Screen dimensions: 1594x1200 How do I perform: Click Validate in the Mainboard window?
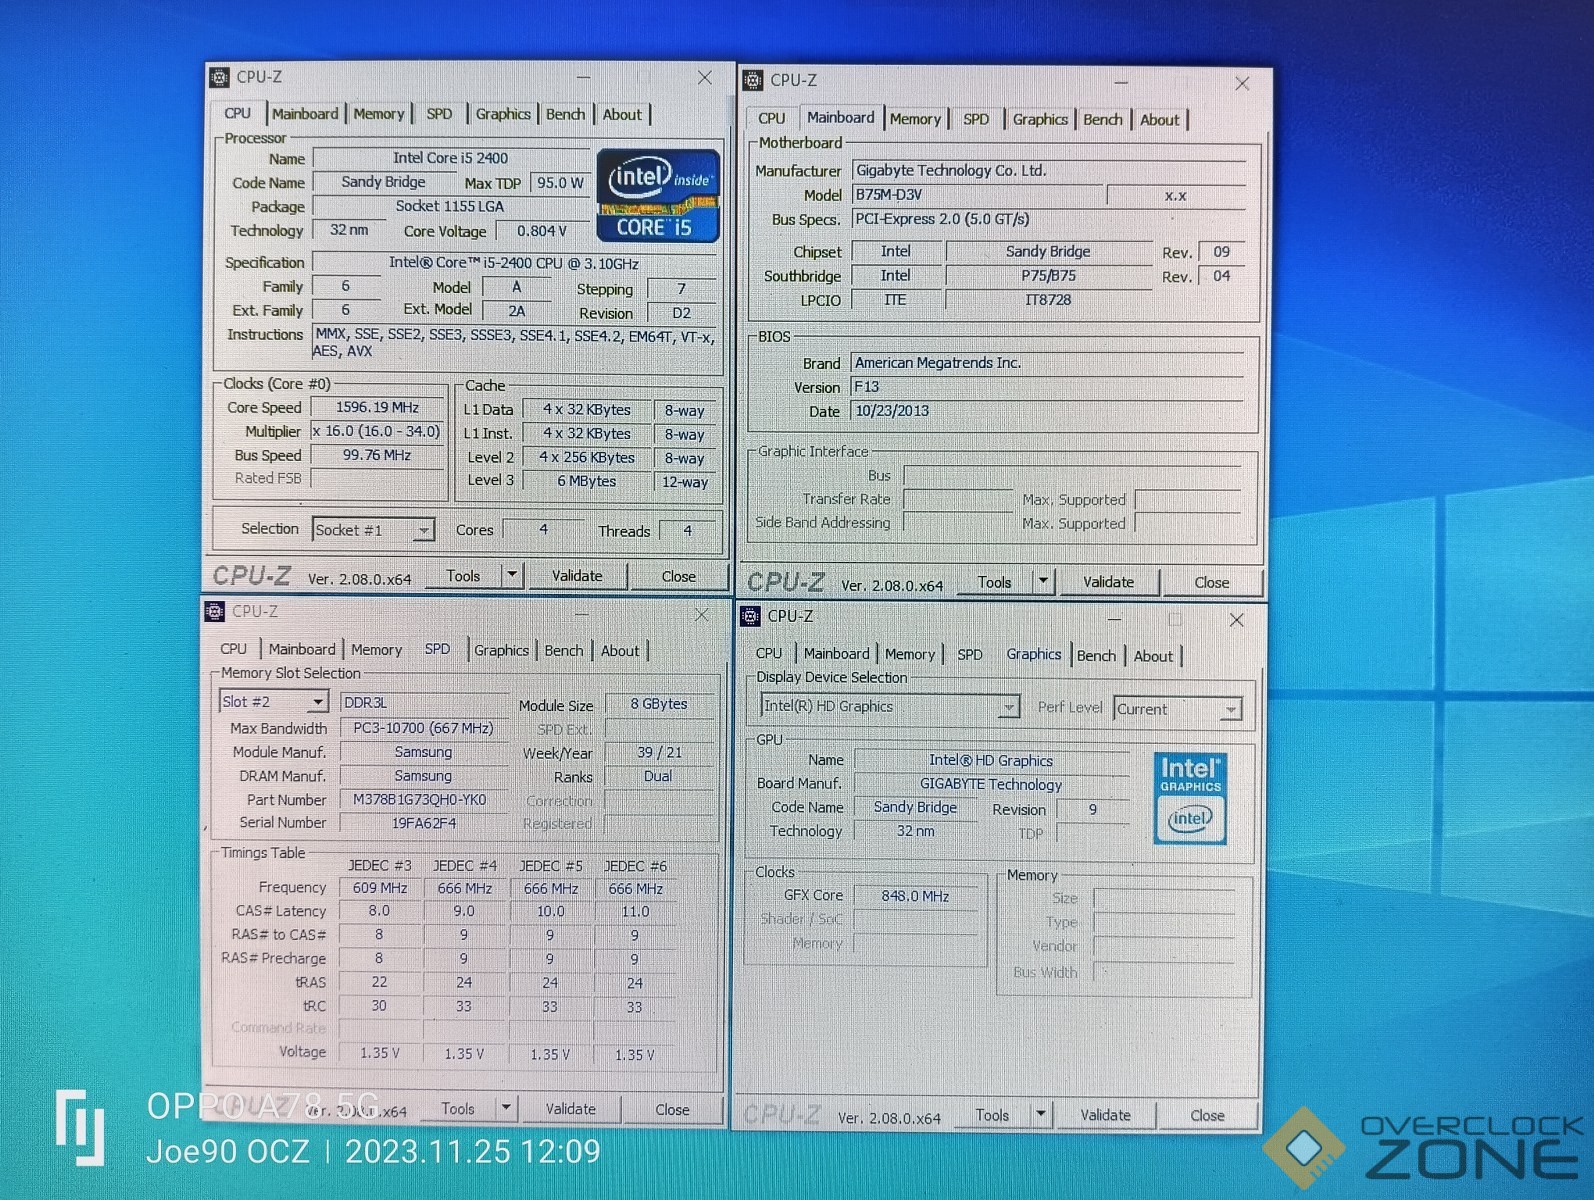1108,582
